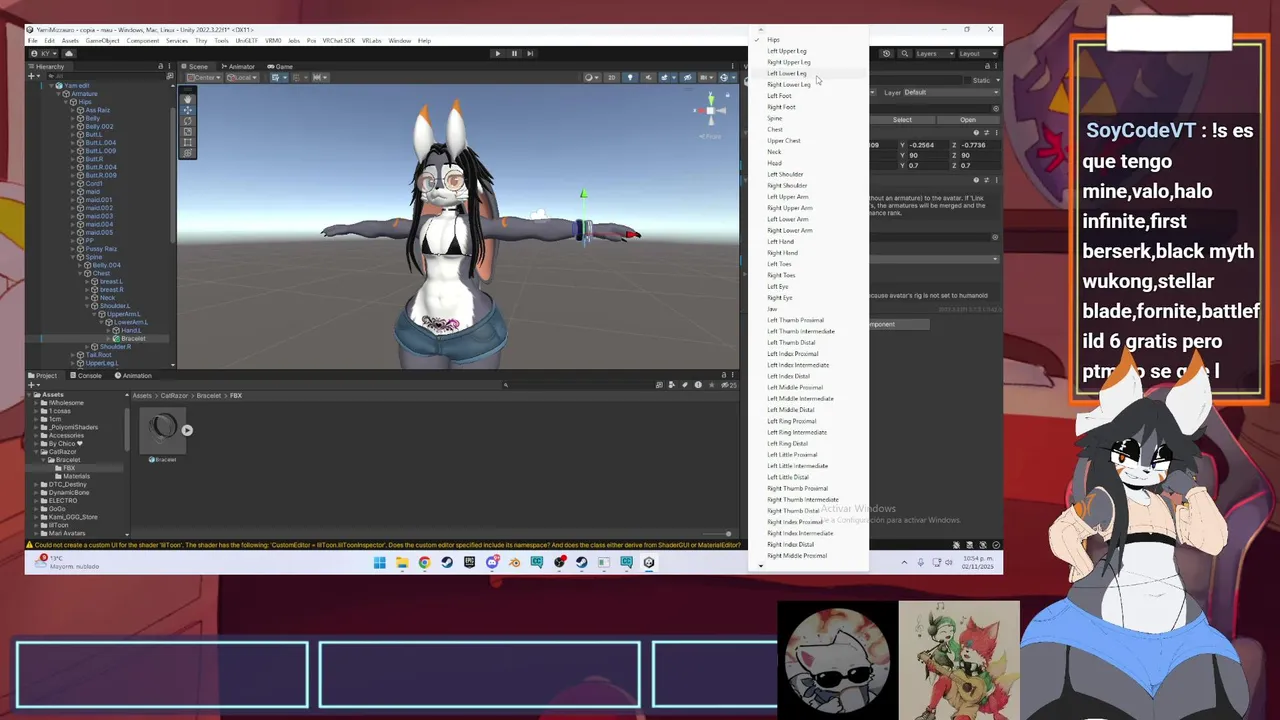
Task: Open Discord from the Windows taskbar
Action: [492, 562]
